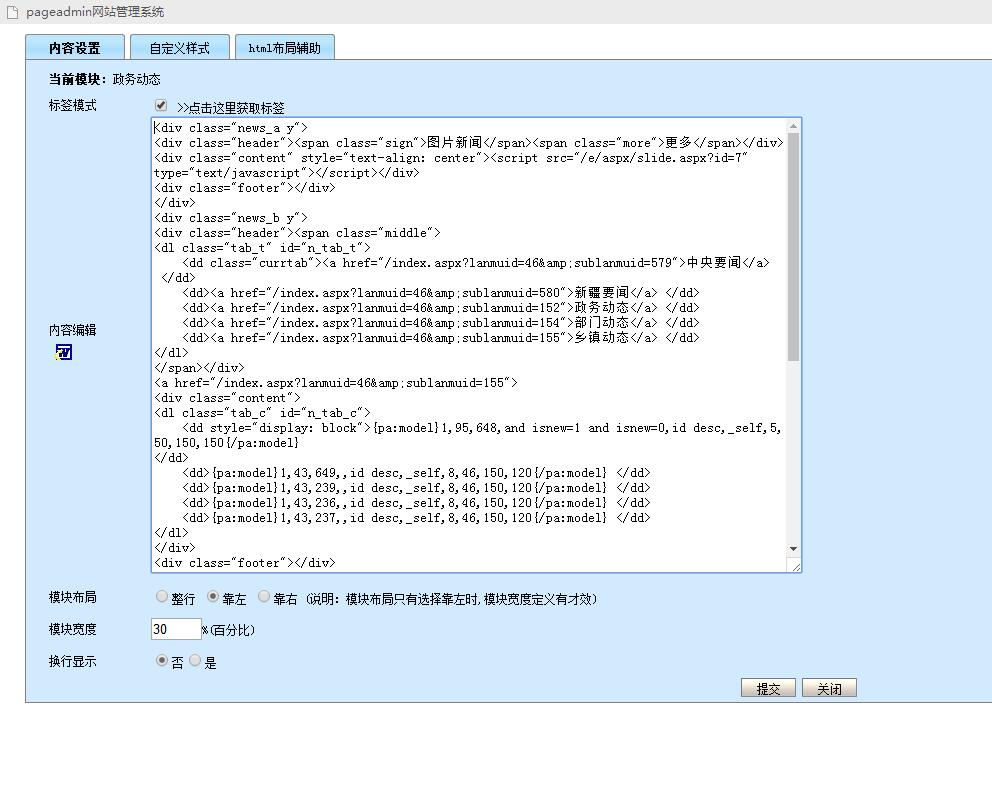This screenshot has width=992, height=798.
Task: Click the scroll down arrow of code textarea
Action: (x=793, y=549)
